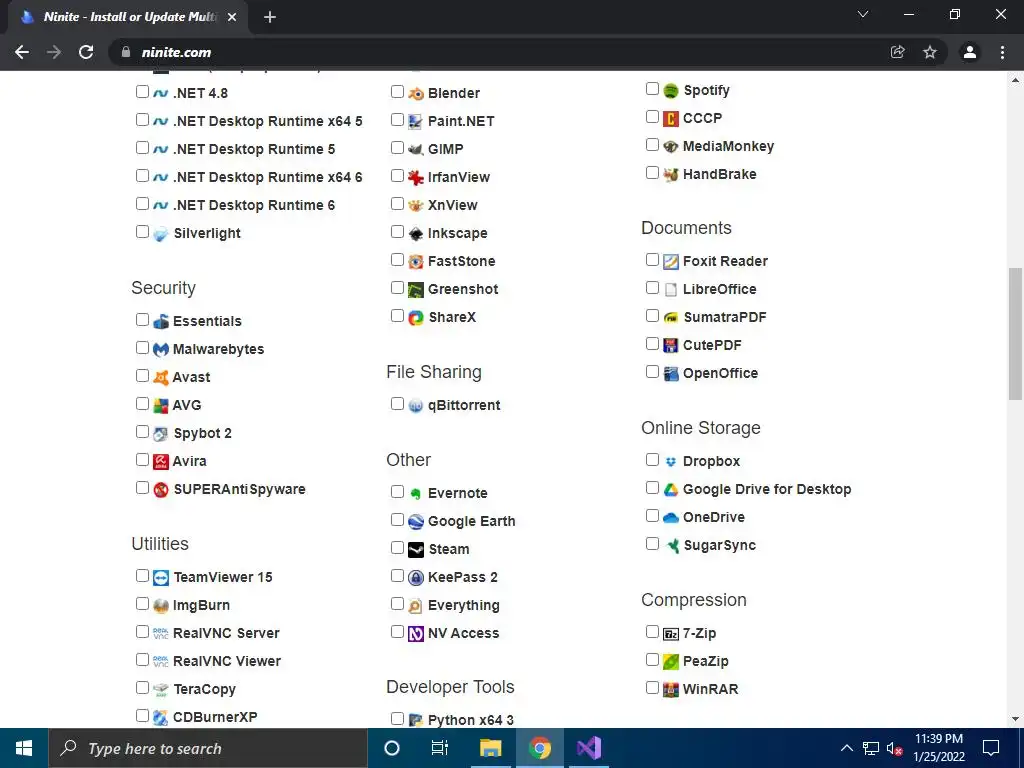Open the Windows Start menu
This screenshot has height=768, width=1024.
click(x=24, y=748)
